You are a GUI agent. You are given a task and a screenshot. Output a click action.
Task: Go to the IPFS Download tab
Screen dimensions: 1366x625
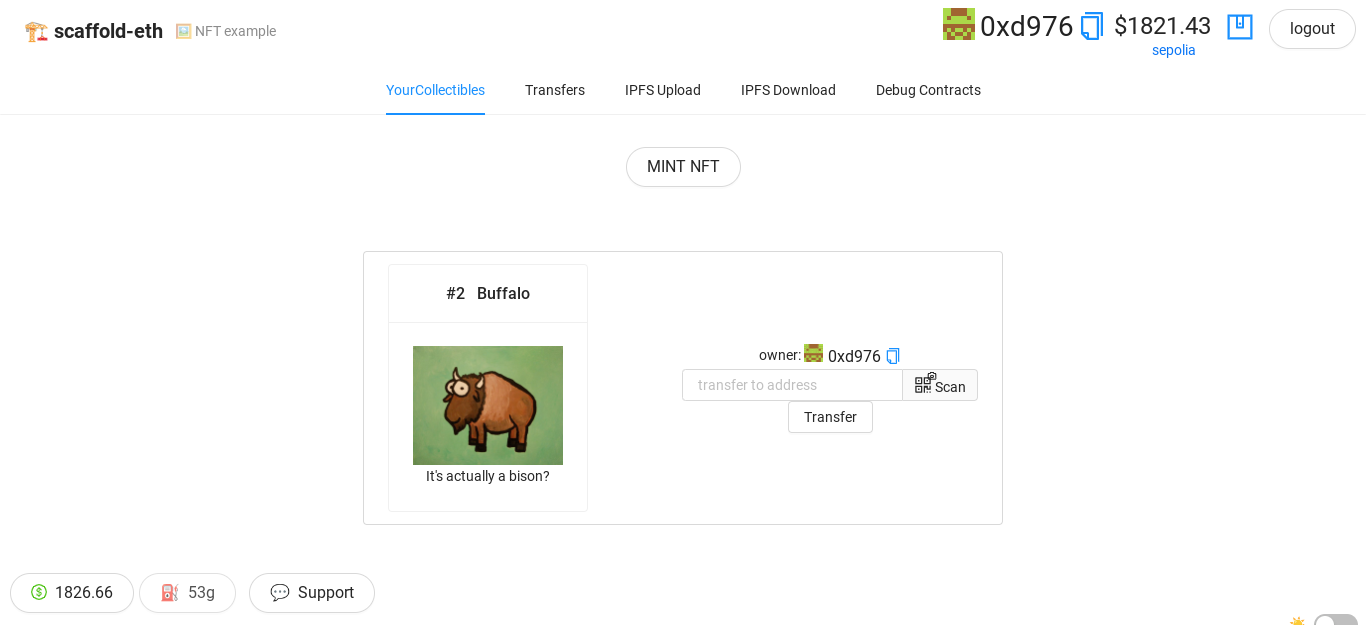[788, 90]
